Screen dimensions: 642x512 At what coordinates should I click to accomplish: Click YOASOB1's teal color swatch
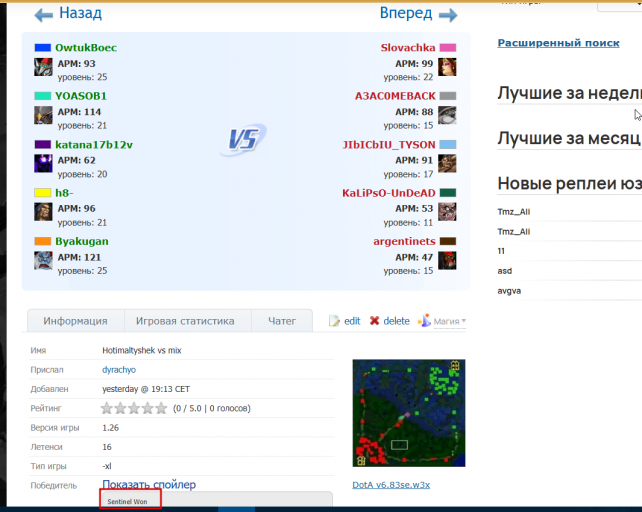coord(43,96)
